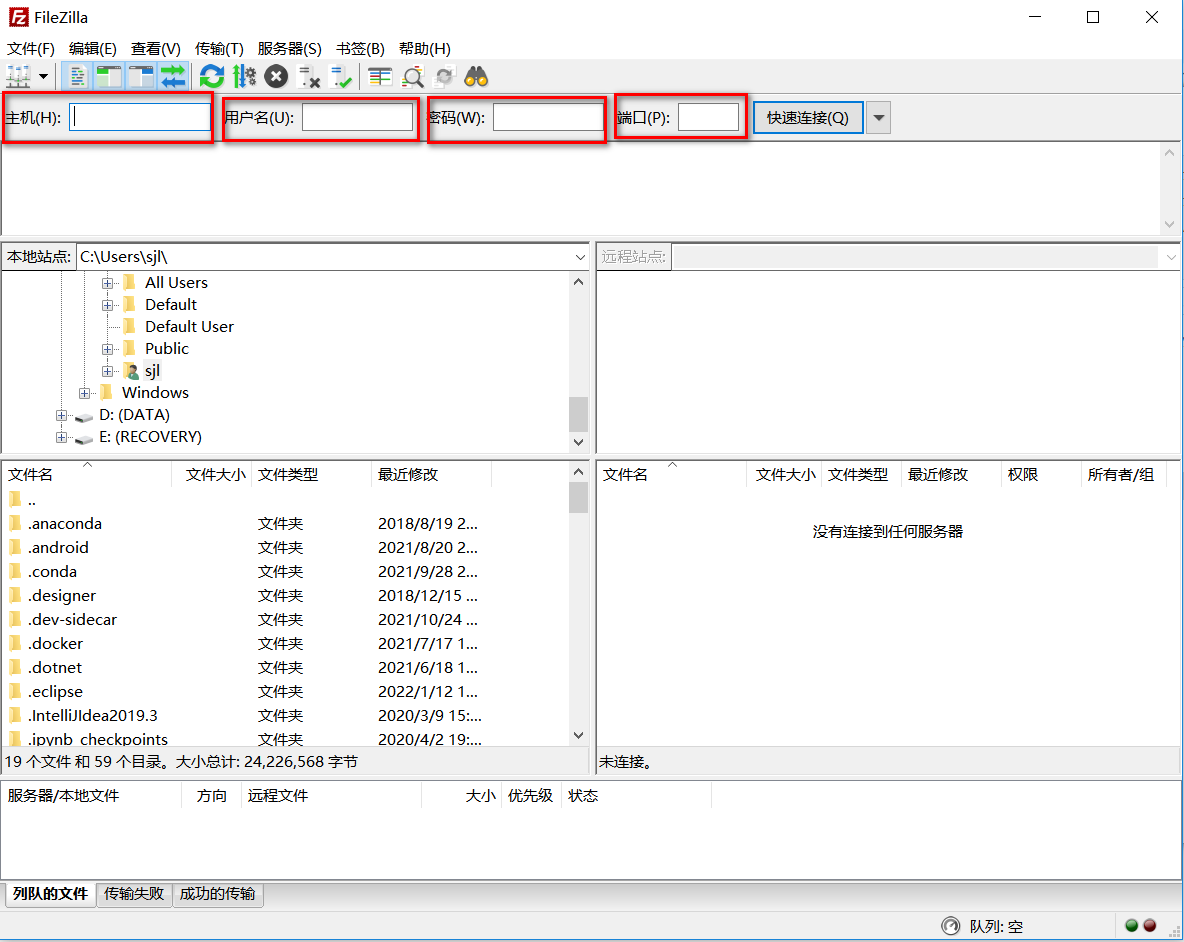Open the 传输(T) menu
The width and height of the screenshot is (1184, 942).
219,49
